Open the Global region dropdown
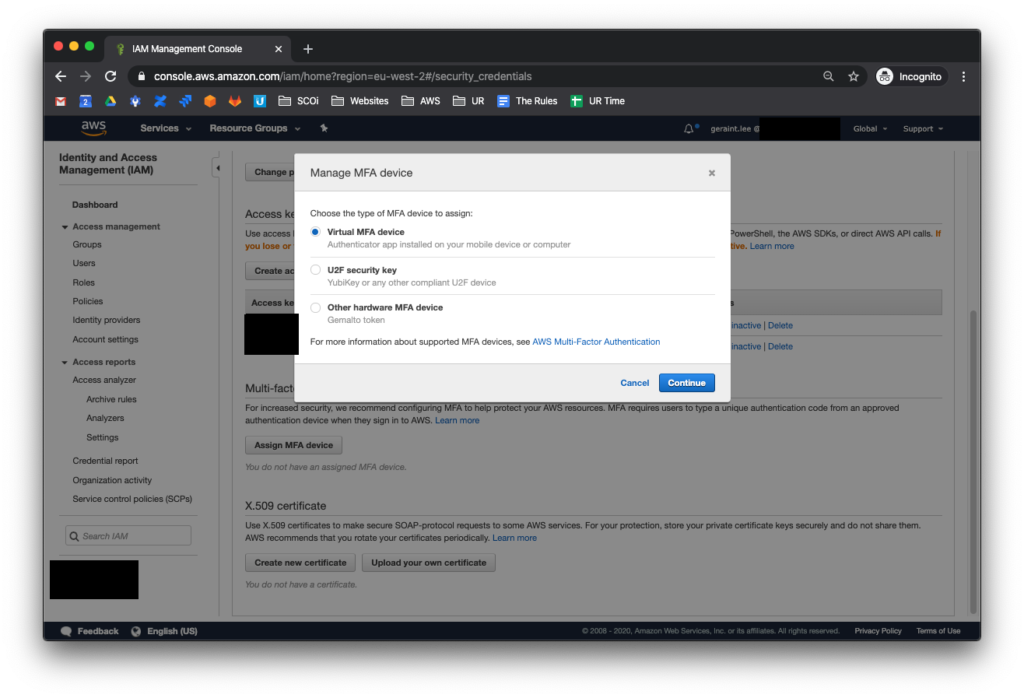The width and height of the screenshot is (1024, 698). (x=870, y=129)
